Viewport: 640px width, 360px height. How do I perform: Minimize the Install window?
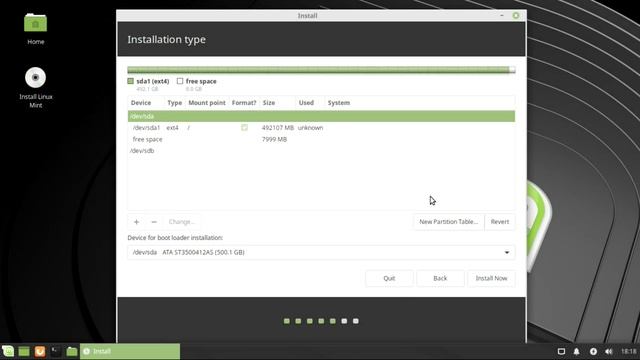[502, 16]
